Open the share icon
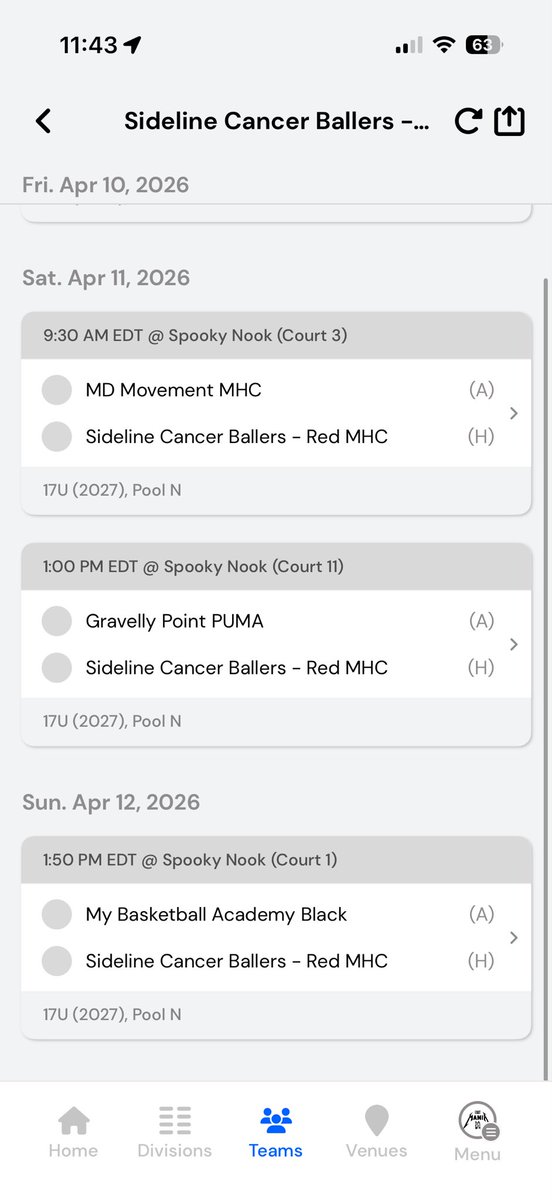Viewport: 552px width, 1200px height. tap(509, 120)
